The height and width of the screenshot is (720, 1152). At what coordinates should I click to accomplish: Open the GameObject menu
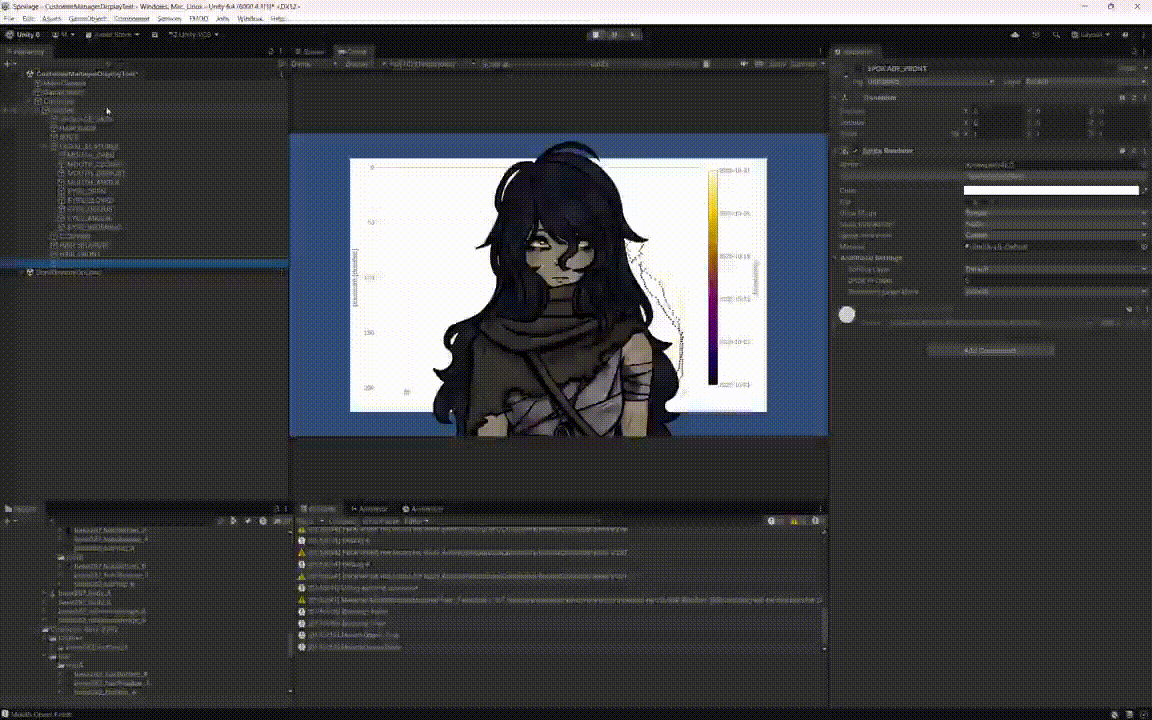point(87,18)
